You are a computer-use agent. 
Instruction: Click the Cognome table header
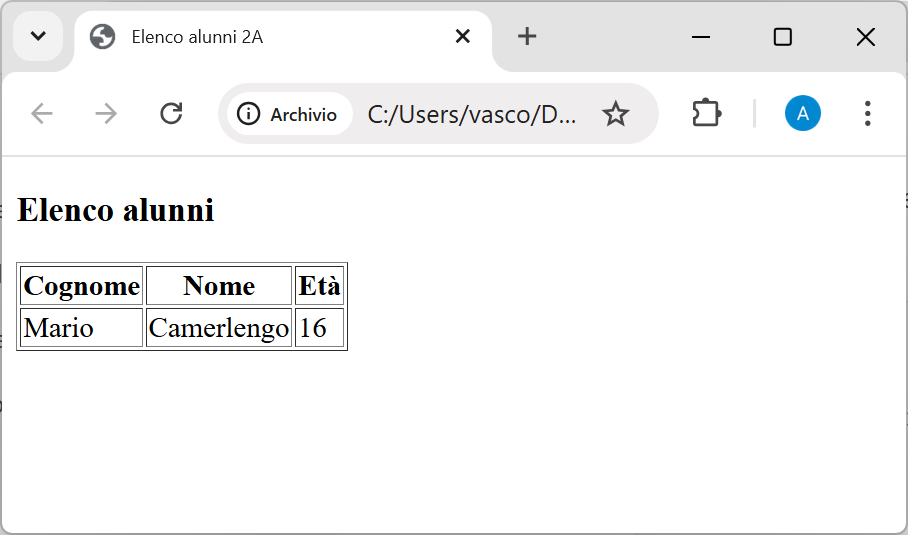[x=82, y=285]
